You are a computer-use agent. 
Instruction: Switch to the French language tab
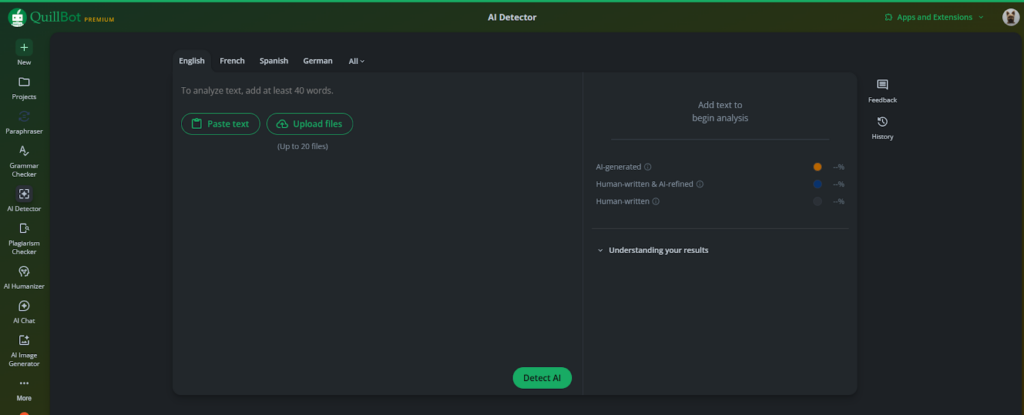tap(232, 61)
